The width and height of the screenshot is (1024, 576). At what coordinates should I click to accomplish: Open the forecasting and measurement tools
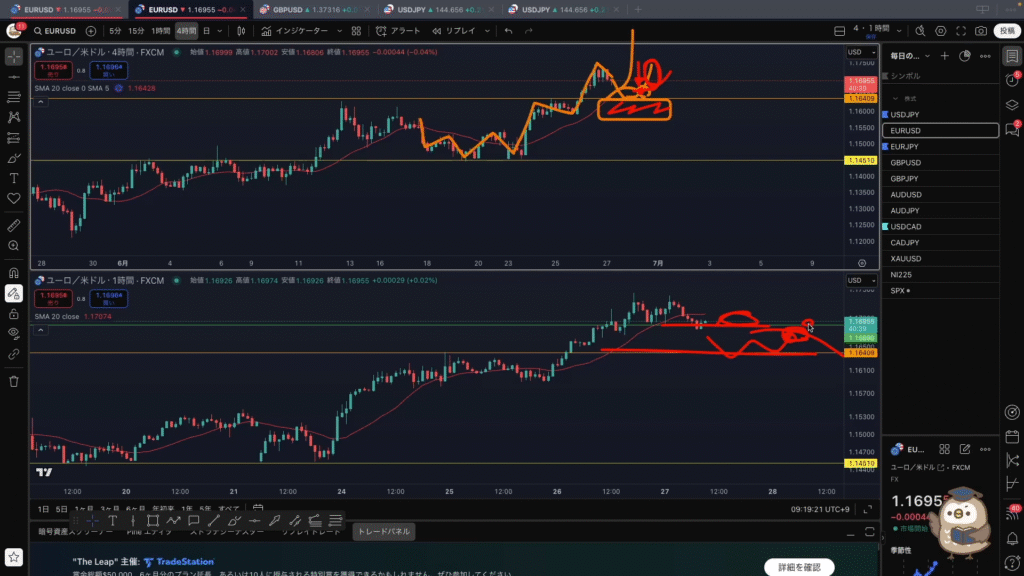(14, 138)
